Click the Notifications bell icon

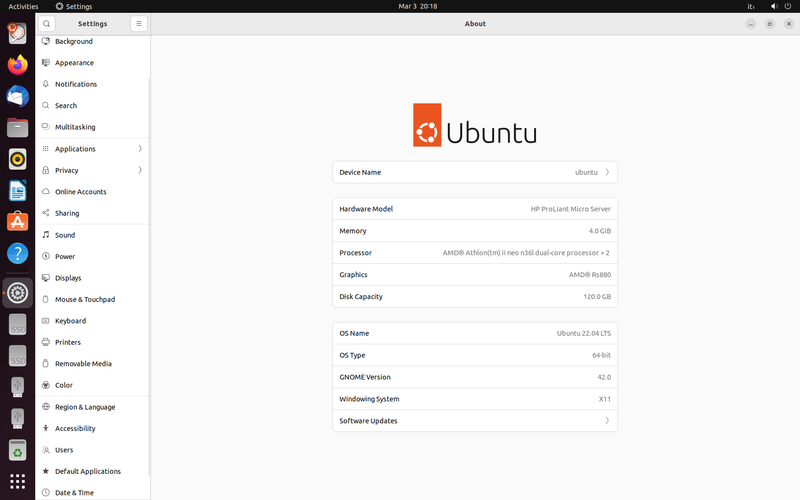(x=46, y=84)
